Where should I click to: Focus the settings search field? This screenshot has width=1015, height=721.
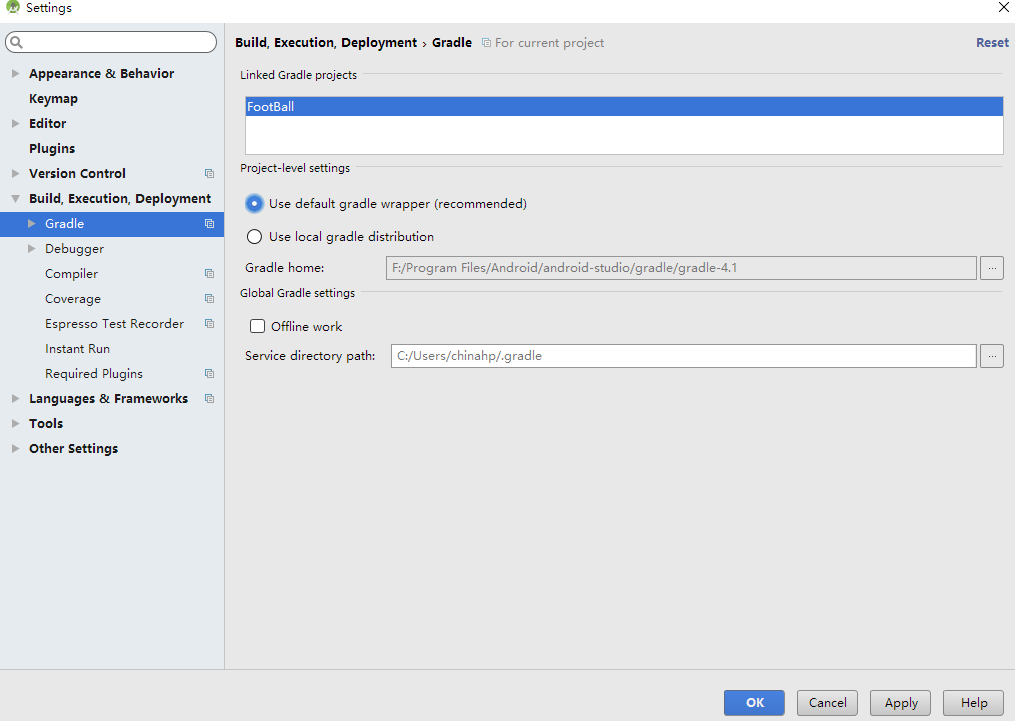coord(111,43)
